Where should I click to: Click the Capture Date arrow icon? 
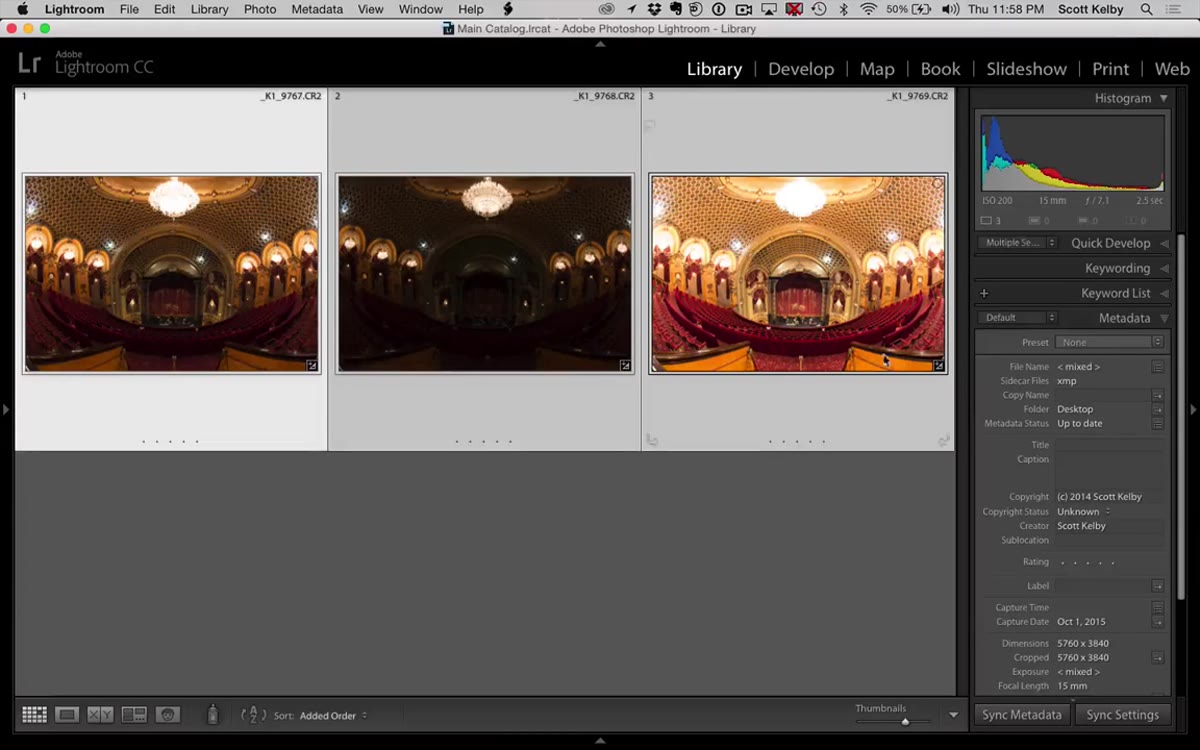click(x=1157, y=622)
